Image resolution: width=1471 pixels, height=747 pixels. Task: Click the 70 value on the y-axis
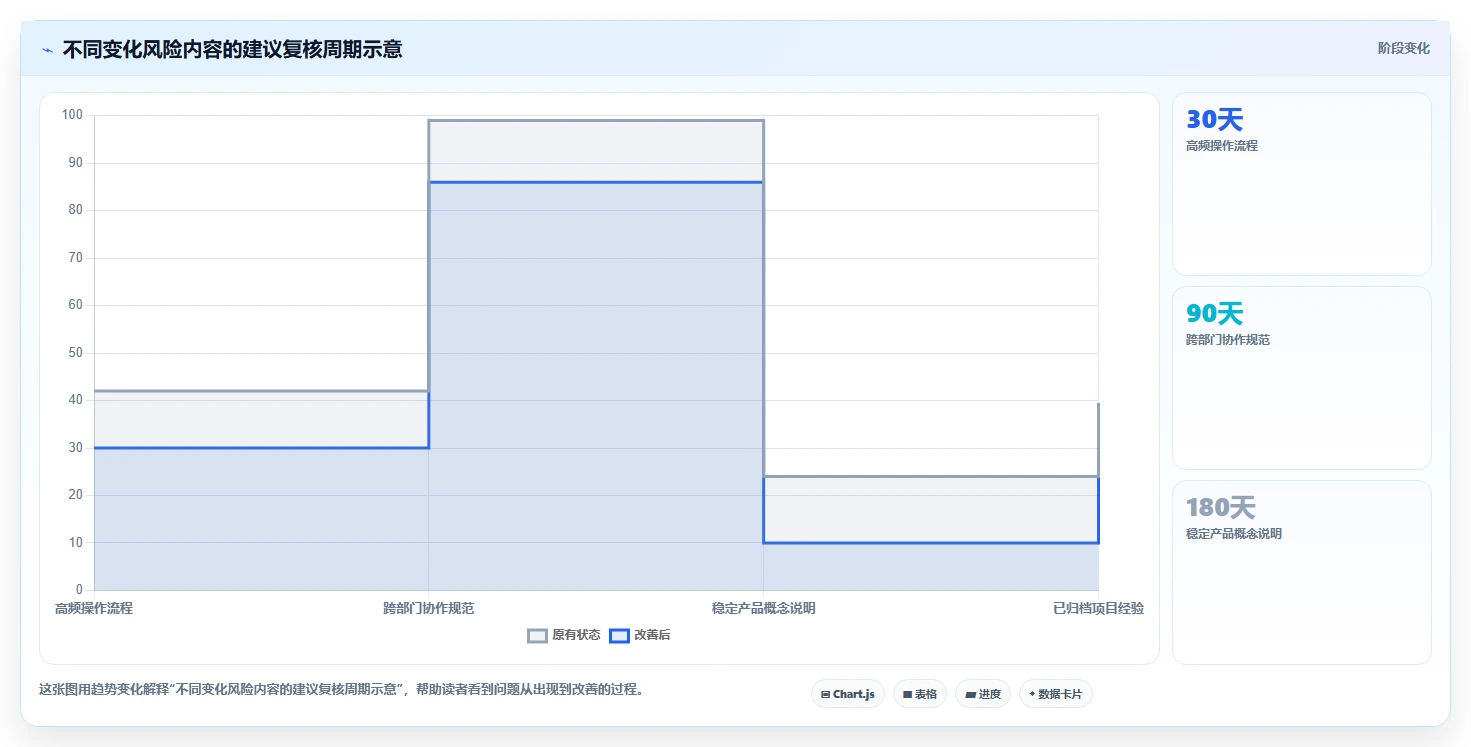[75, 258]
